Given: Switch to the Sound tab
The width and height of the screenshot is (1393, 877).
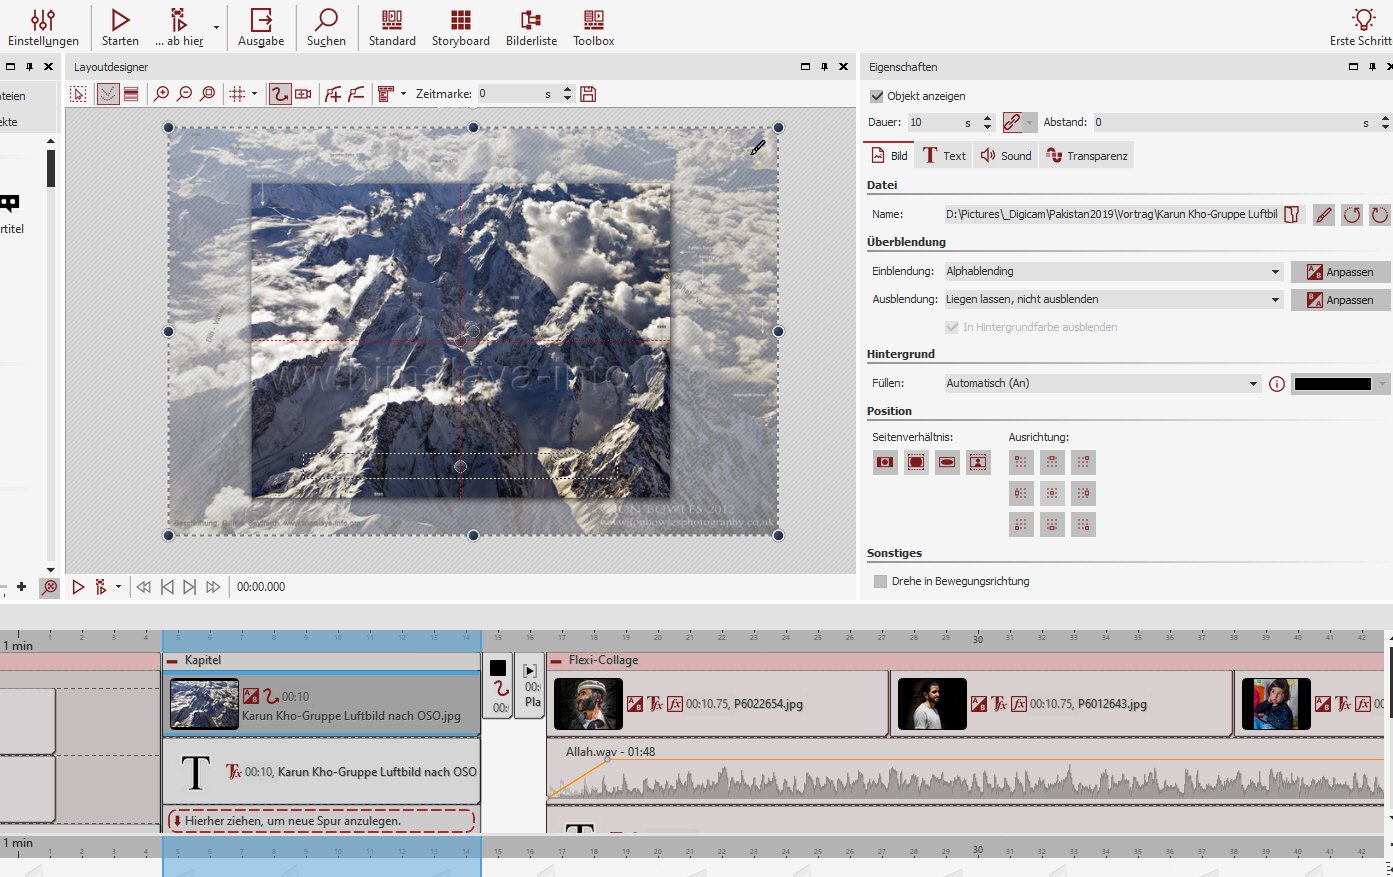Looking at the screenshot, I should coord(1006,156).
